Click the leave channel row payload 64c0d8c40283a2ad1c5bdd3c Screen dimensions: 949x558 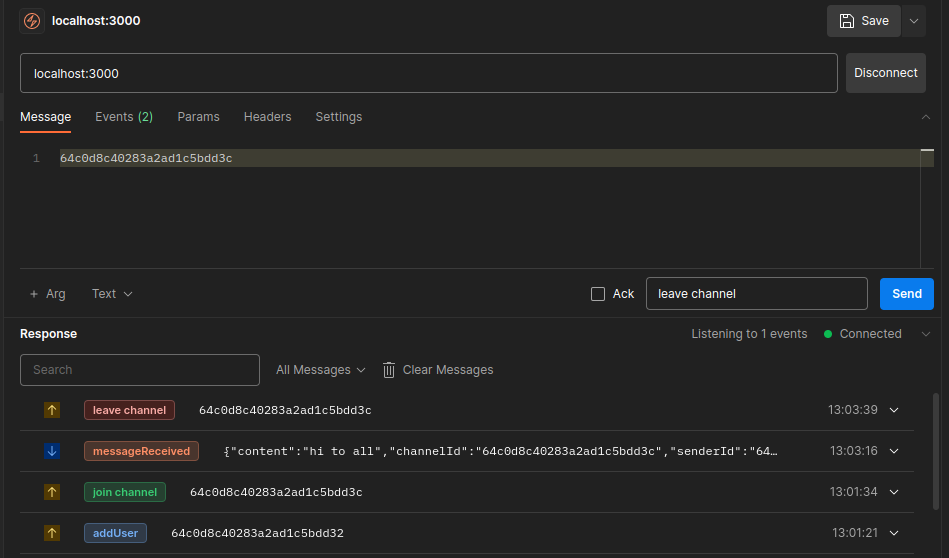point(285,410)
